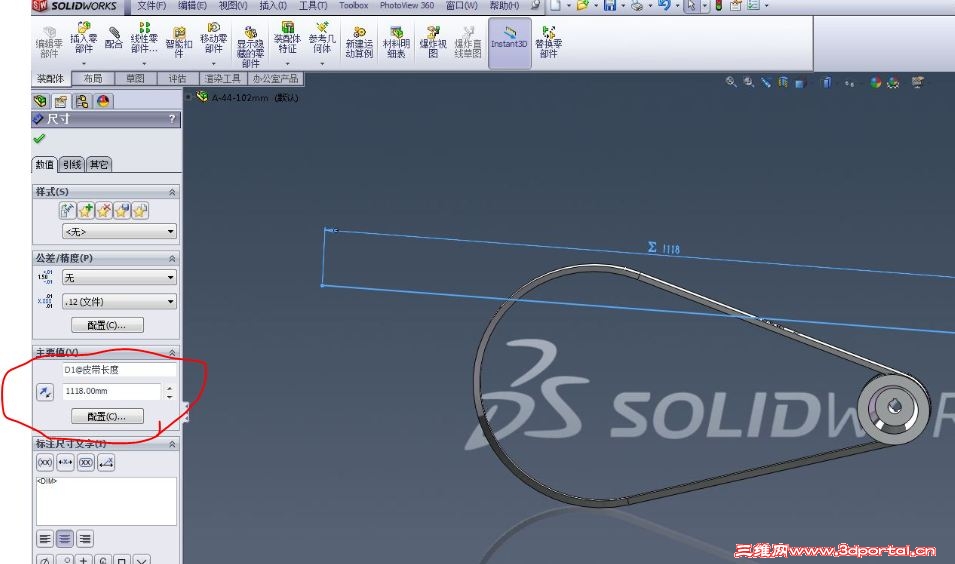Open the PhotoView 360 menu
The height and width of the screenshot is (564, 955).
[x=407, y=5]
